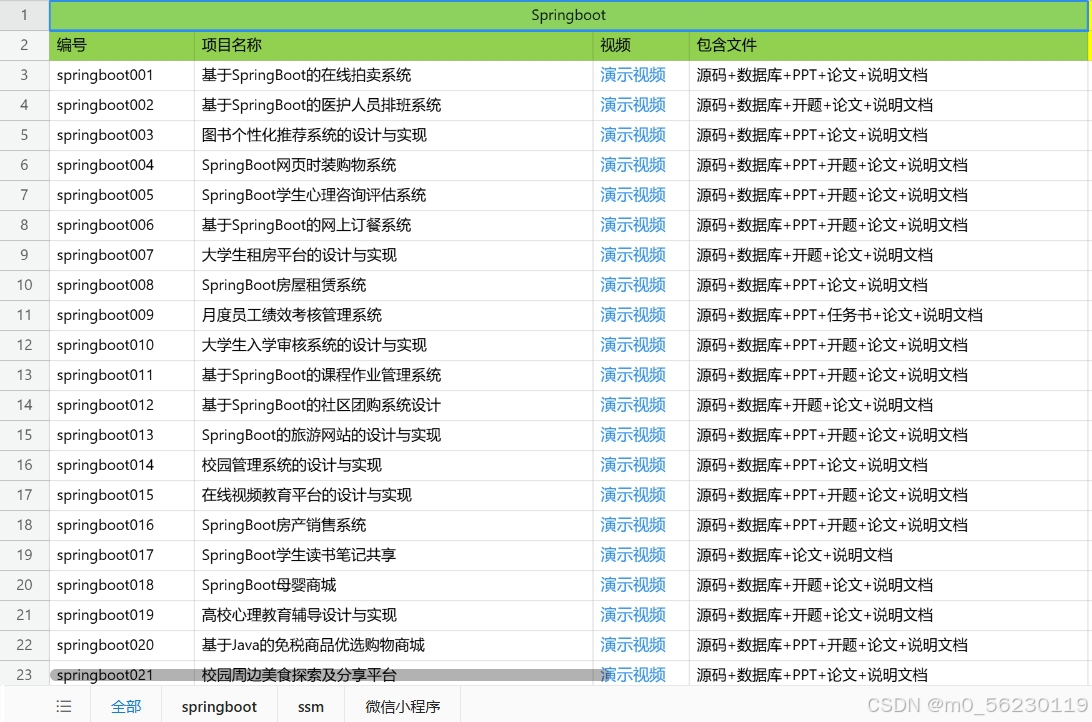This screenshot has width=1092, height=722.
Task: Click cell springboot005
Action: click(122, 195)
